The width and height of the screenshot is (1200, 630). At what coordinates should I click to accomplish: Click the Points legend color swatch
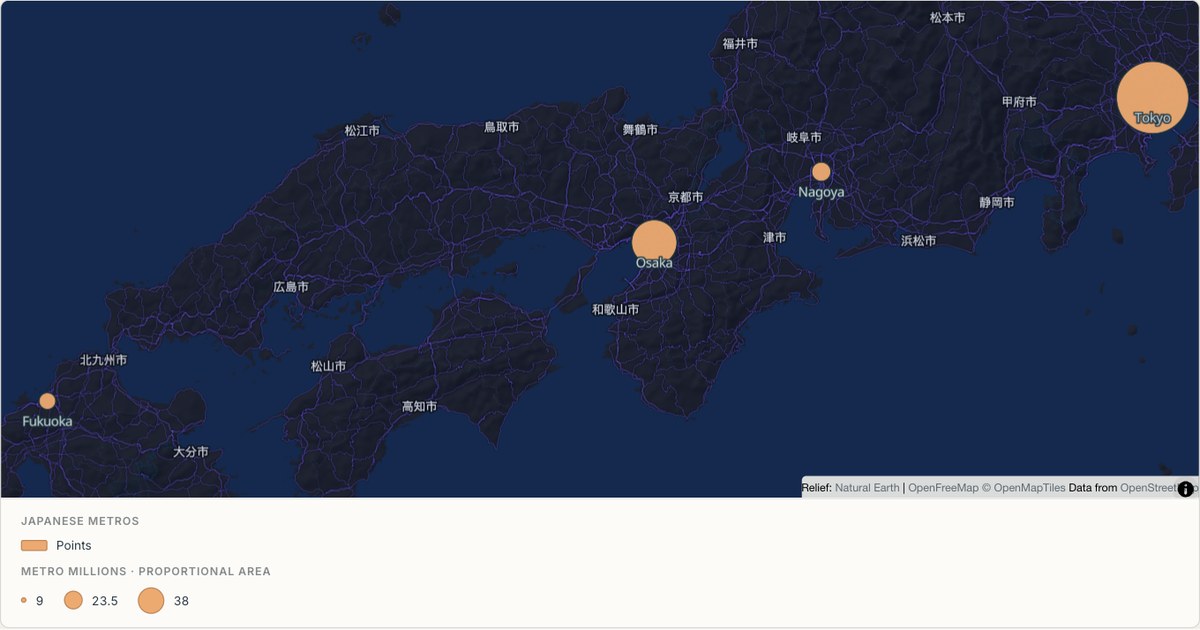click(34, 545)
